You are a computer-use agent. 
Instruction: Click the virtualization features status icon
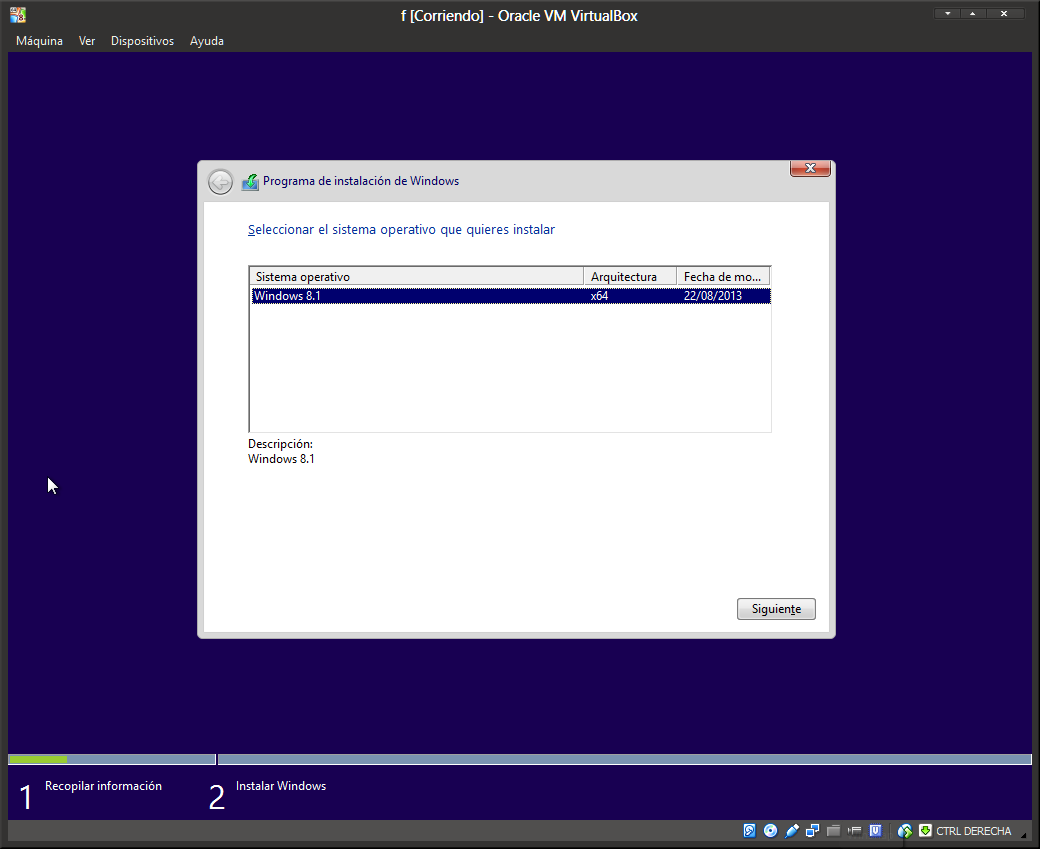tap(876, 830)
